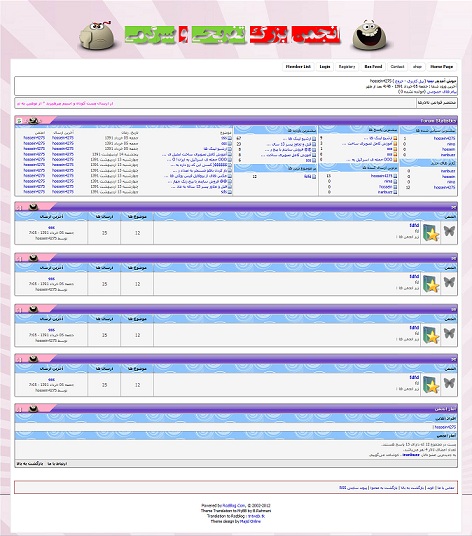Image resolution: width=472 pixels, height=536 pixels.
Task: Click the star book icon in the fourth forum category
Action: pos(431,385)
